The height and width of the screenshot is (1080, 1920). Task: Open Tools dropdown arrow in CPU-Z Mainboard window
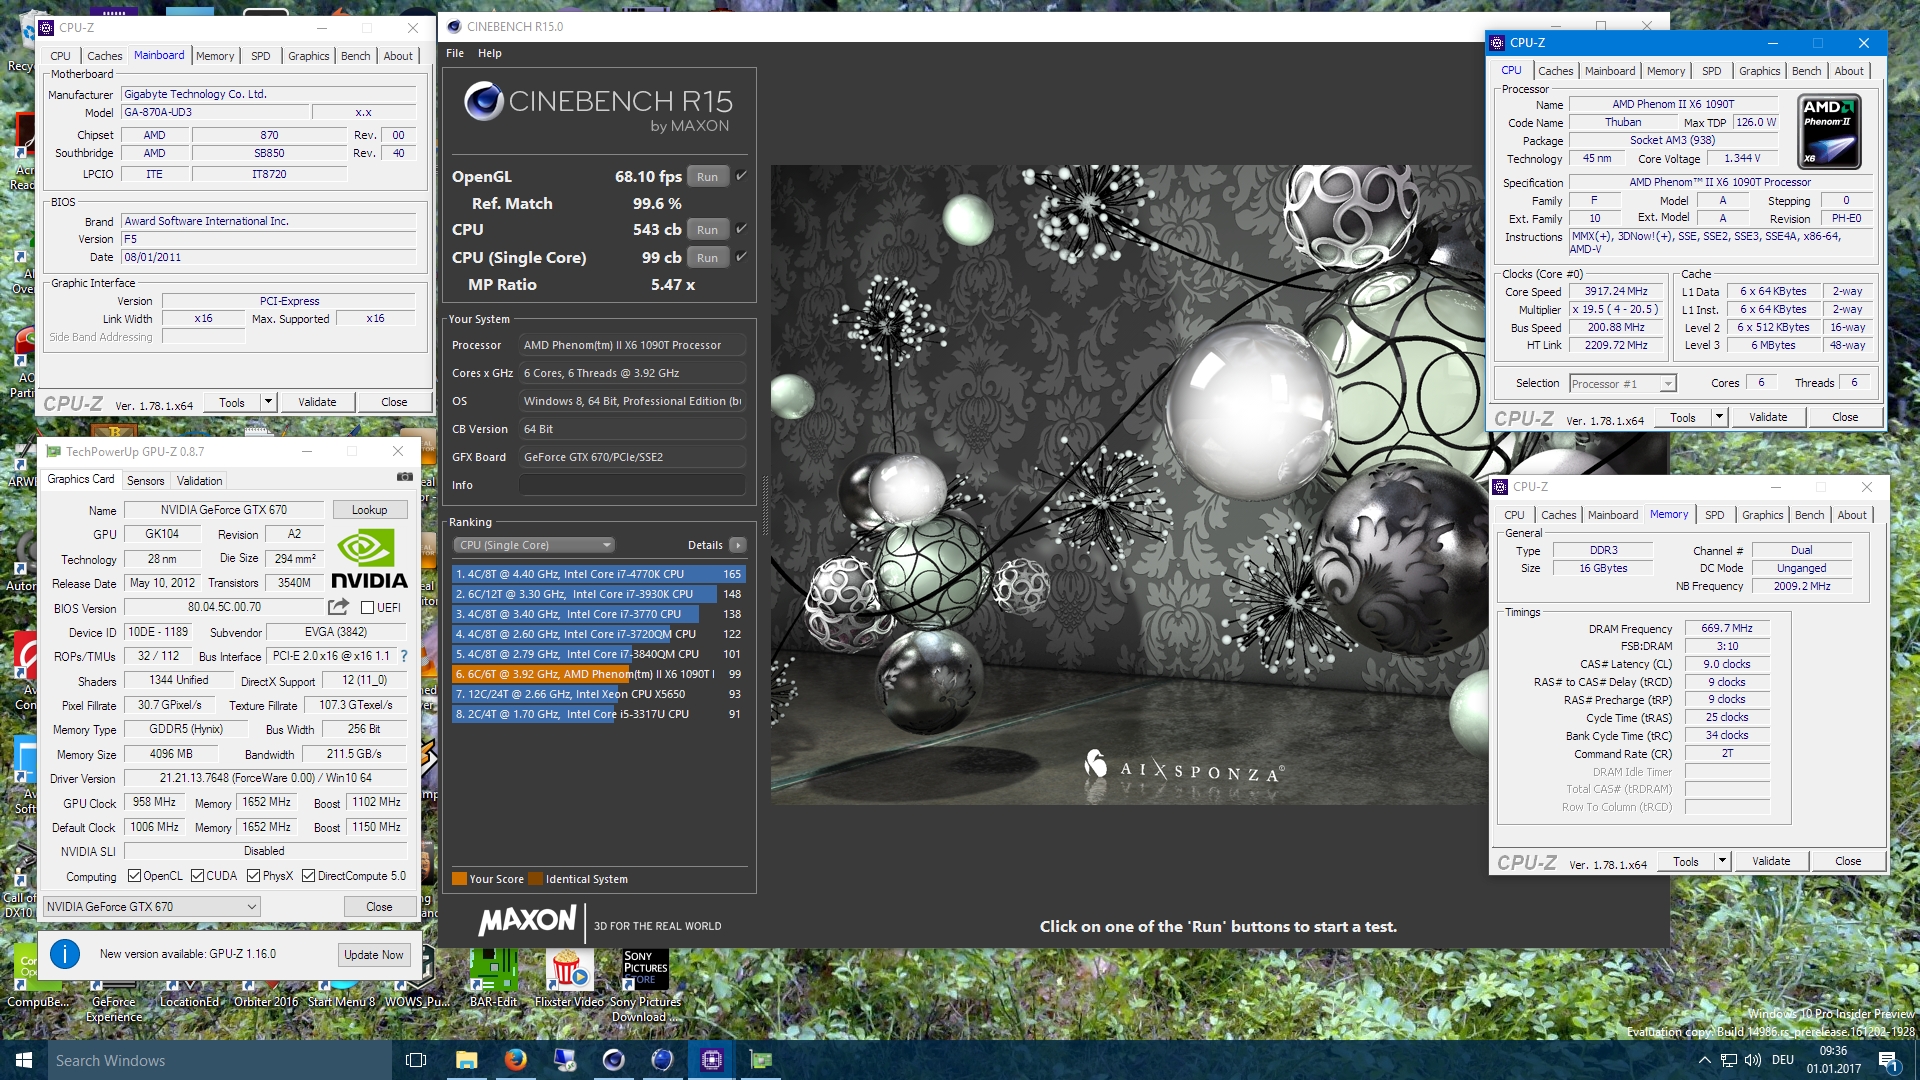[267, 402]
